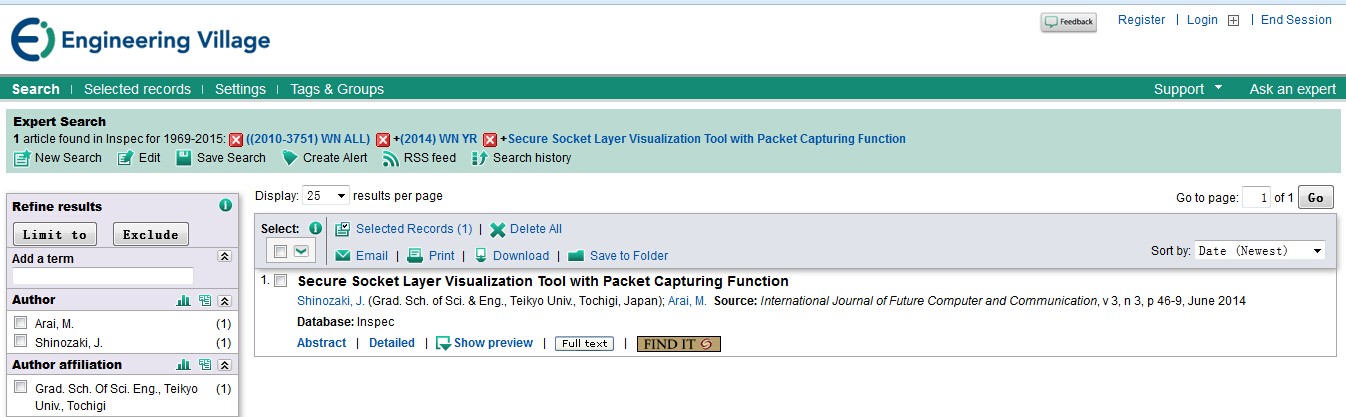Viewport: 1346px width, 417px height.
Task: Collapse the Add a term section
Action: [x=225, y=257]
